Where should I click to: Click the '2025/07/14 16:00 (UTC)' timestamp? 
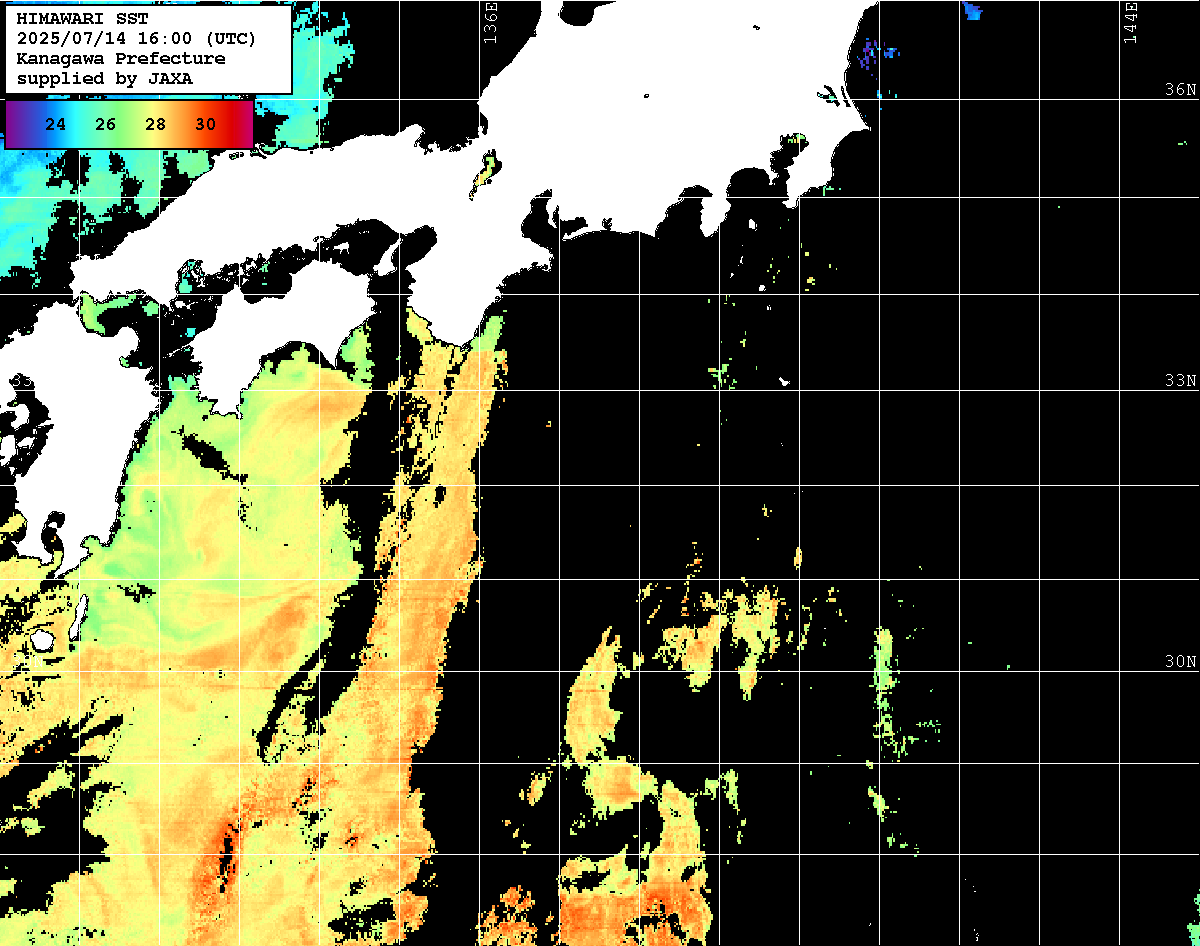[x=137, y=39]
